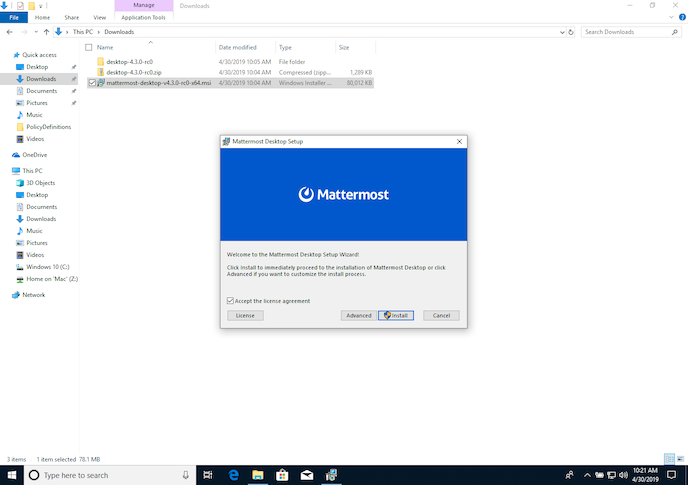Viewport: 688px width, 485px height.
Task: Uncheck Accept the license agreement
Action: pos(231,301)
